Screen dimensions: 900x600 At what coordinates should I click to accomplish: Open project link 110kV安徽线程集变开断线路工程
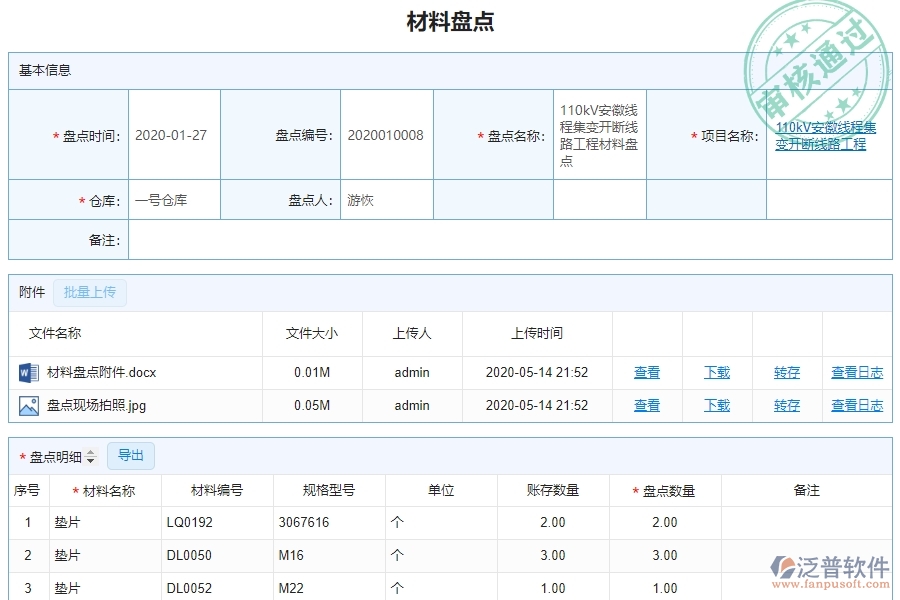(x=825, y=135)
